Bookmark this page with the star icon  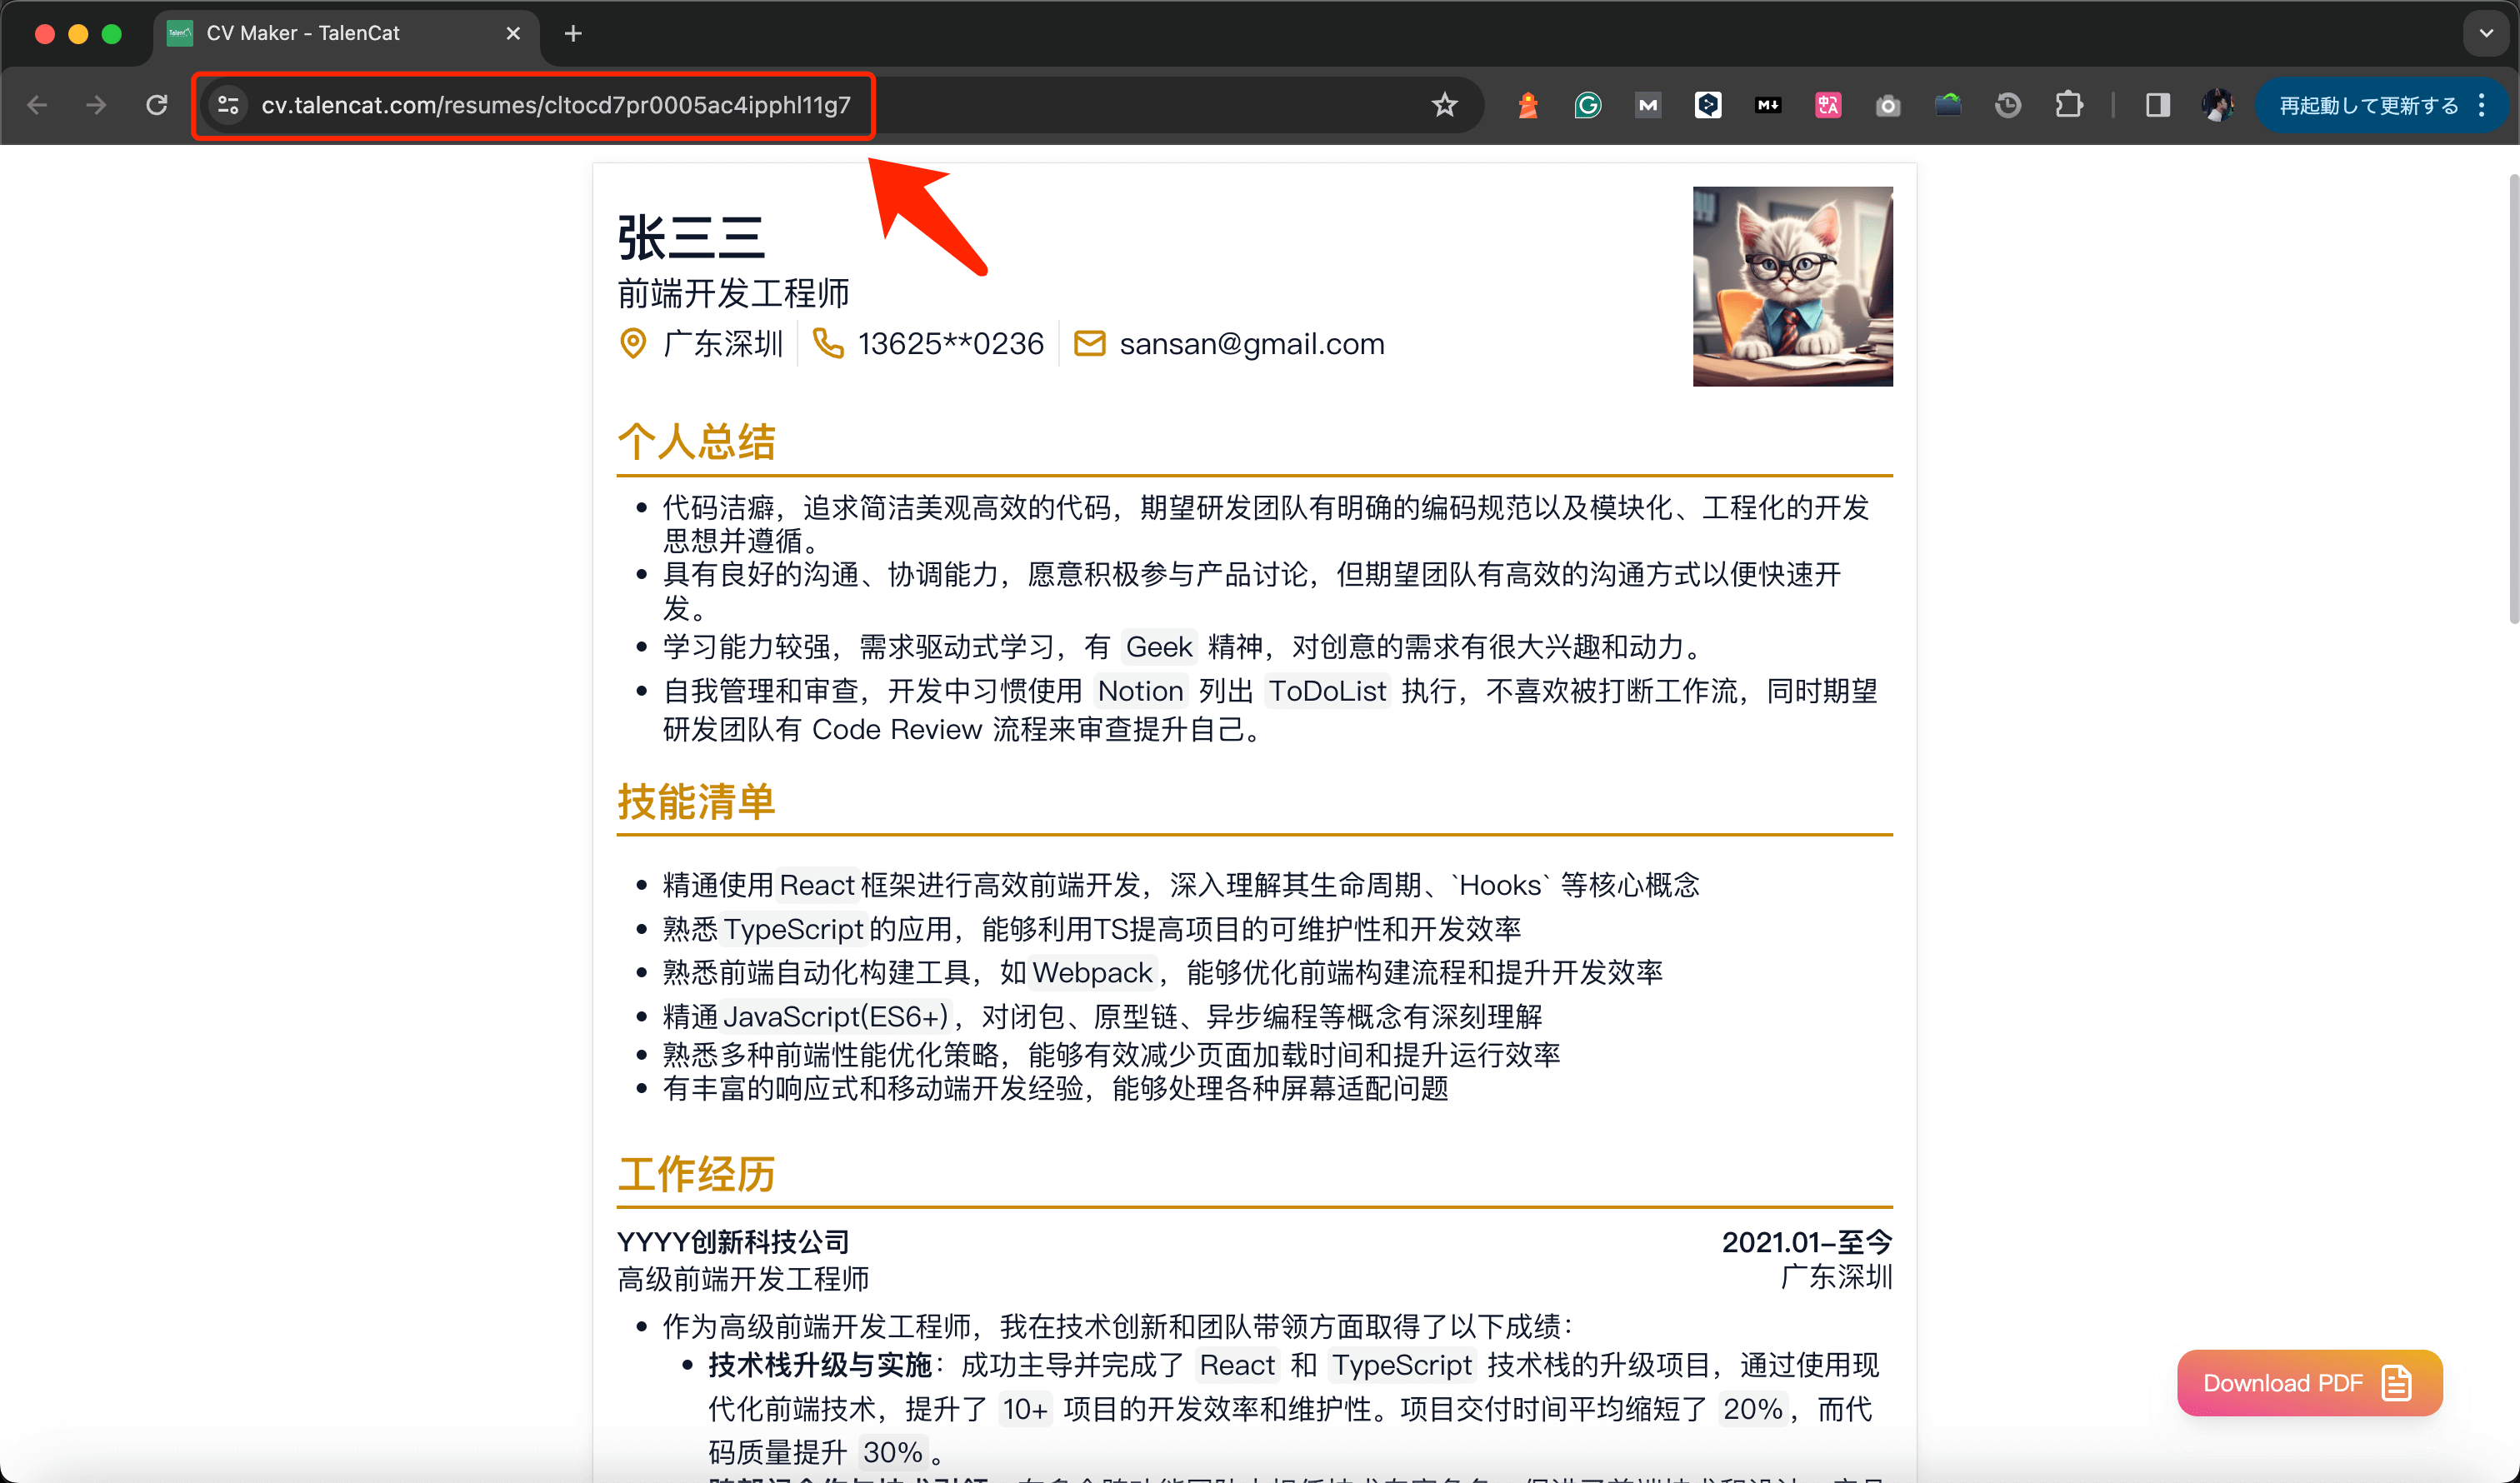[x=1444, y=105]
